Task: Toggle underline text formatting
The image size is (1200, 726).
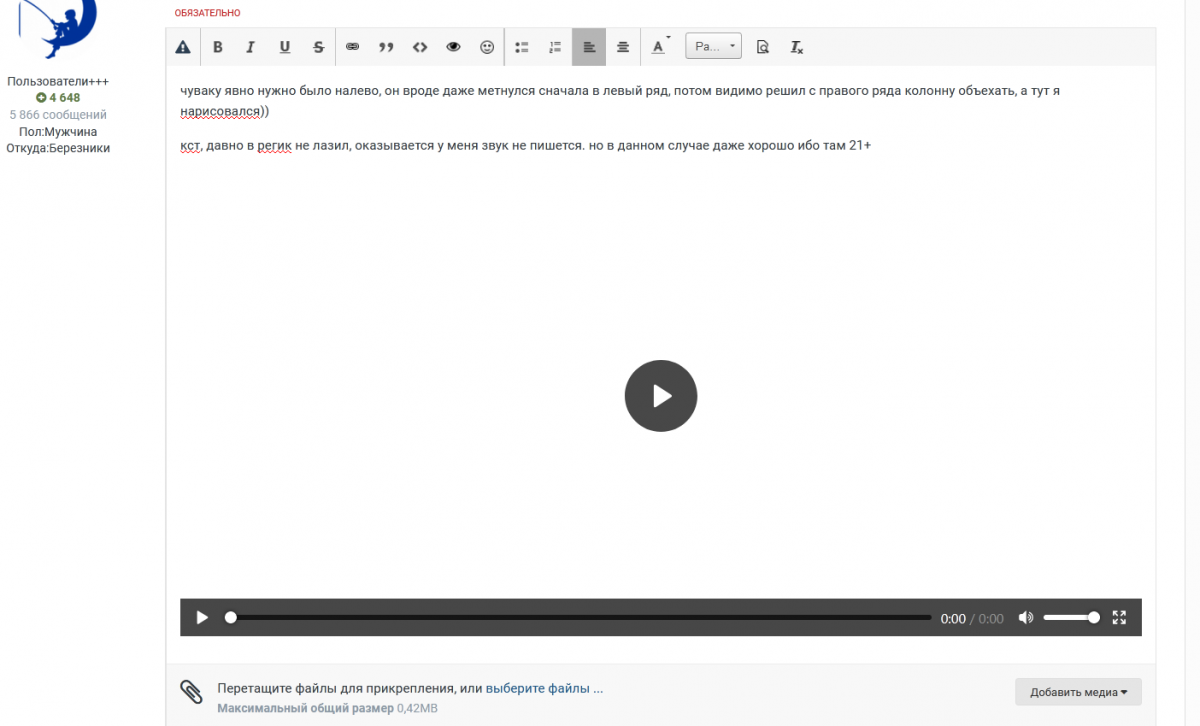Action: pyautogui.click(x=285, y=47)
